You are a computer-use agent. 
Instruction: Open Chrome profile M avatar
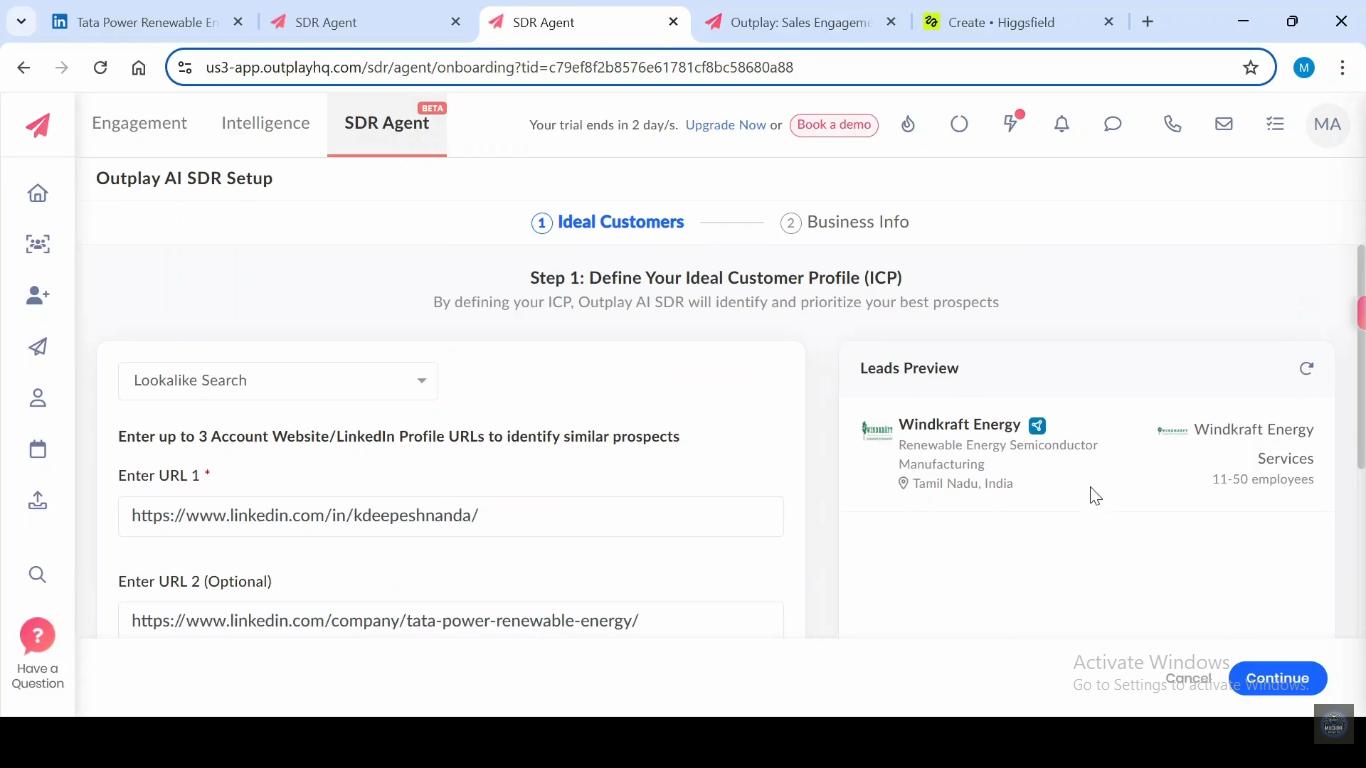pyautogui.click(x=1303, y=67)
